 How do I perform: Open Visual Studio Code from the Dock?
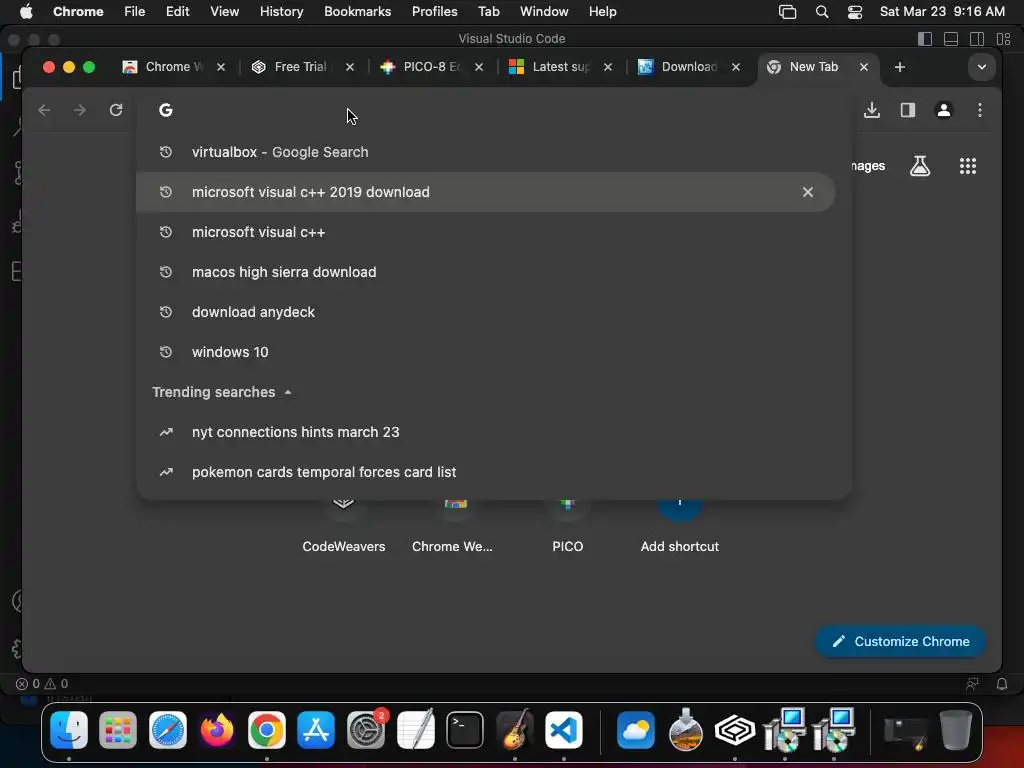coord(564,730)
